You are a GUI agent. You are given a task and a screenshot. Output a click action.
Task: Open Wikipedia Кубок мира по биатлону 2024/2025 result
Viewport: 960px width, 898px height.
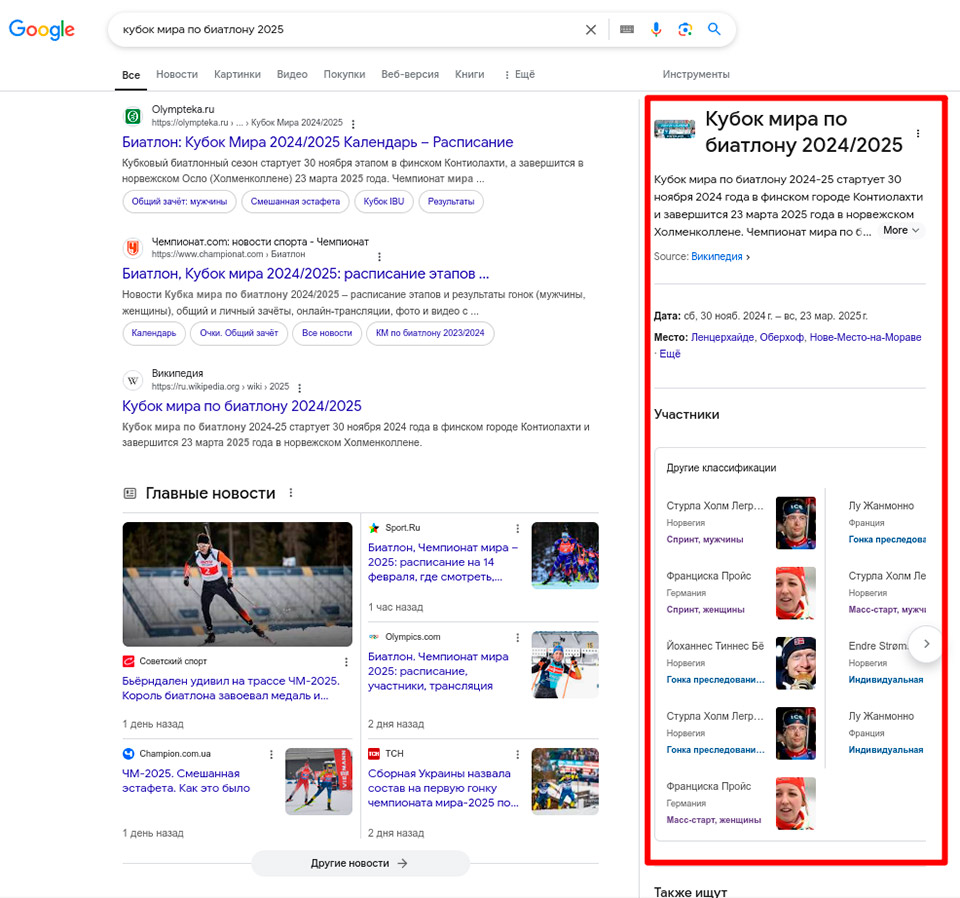[x=242, y=406]
